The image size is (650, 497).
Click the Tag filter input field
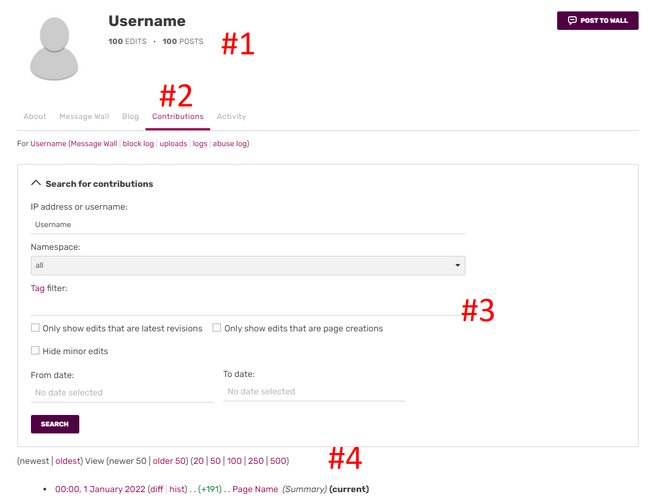247,307
